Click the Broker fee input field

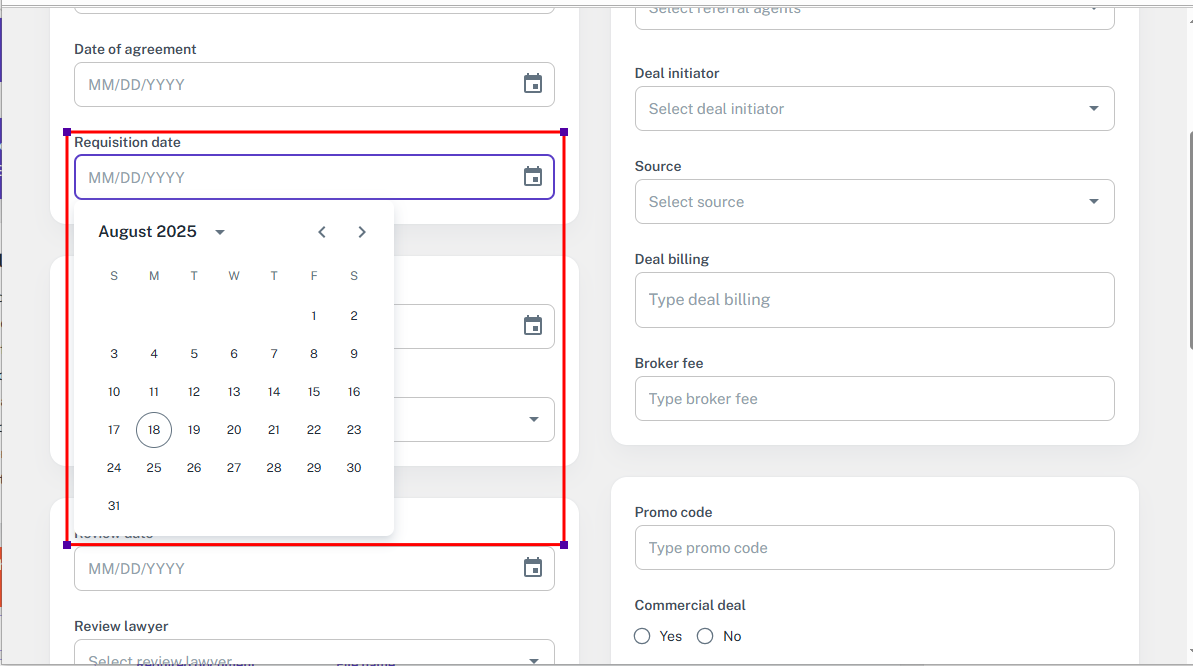[x=874, y=399]
